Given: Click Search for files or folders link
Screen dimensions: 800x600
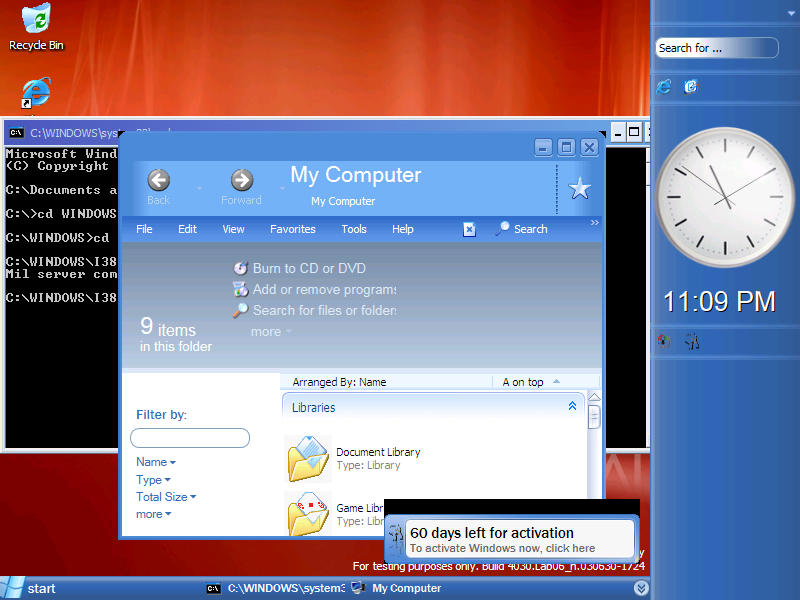Looking at the screenshot, I should pyautogui.click(x=324, y=311).
